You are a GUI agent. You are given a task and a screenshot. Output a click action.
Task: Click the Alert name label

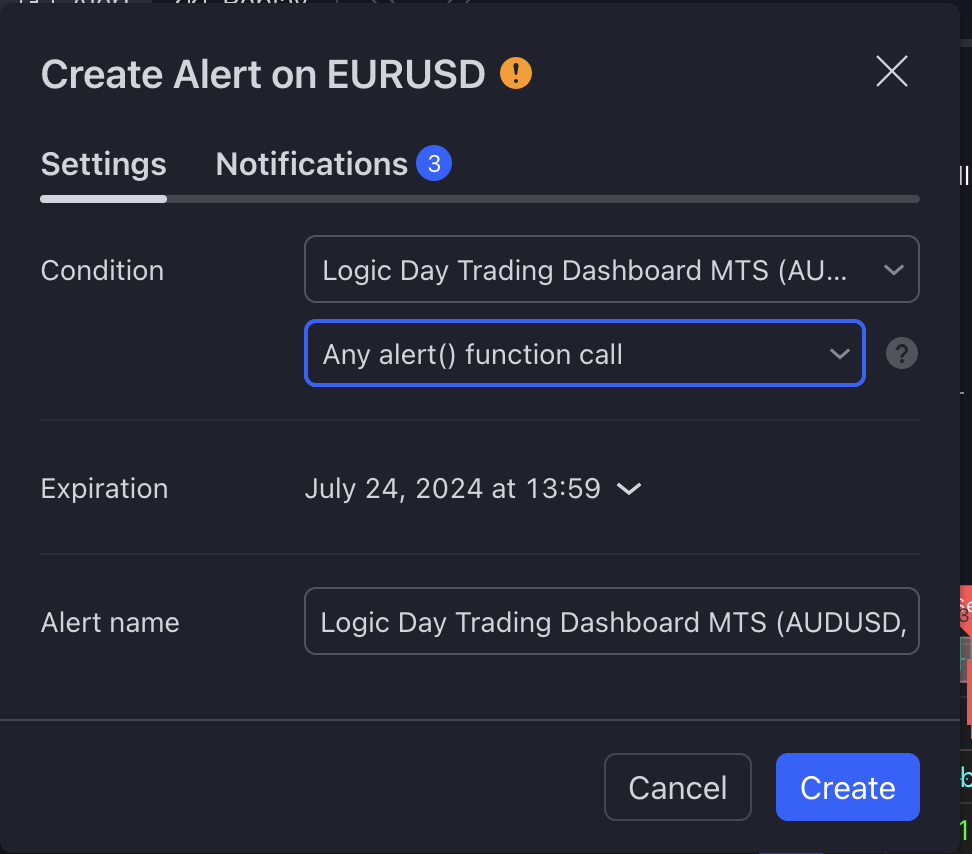coord(110,622)
